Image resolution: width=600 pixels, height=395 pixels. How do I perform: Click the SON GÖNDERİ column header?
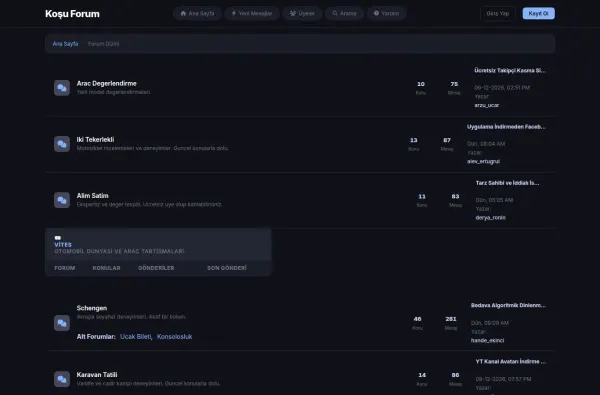[227, 268]
